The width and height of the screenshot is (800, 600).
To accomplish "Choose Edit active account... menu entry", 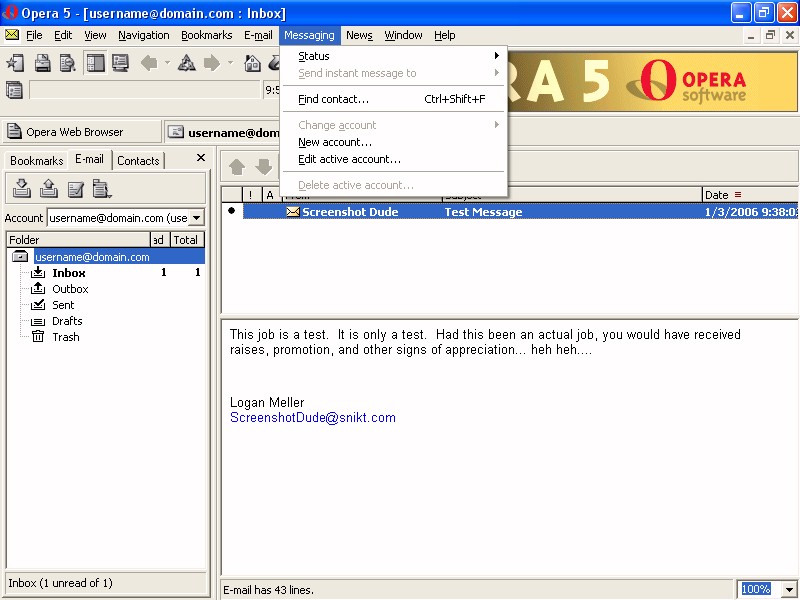I will [393, 159].
